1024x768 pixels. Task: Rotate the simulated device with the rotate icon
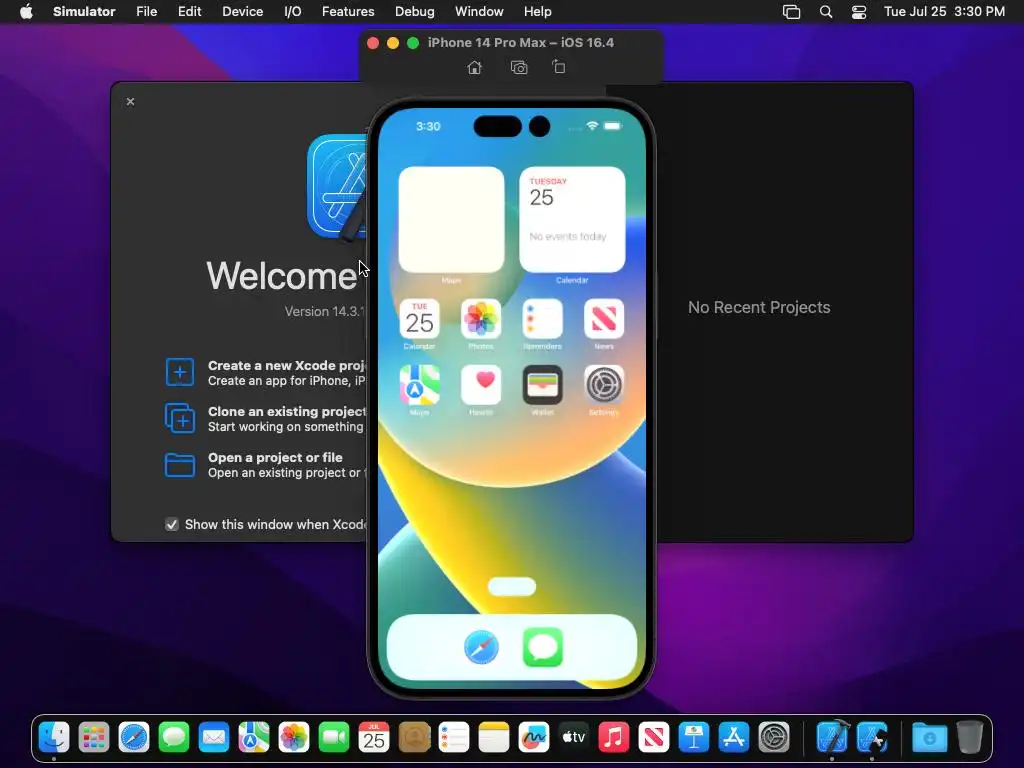(x=558, y=67)
